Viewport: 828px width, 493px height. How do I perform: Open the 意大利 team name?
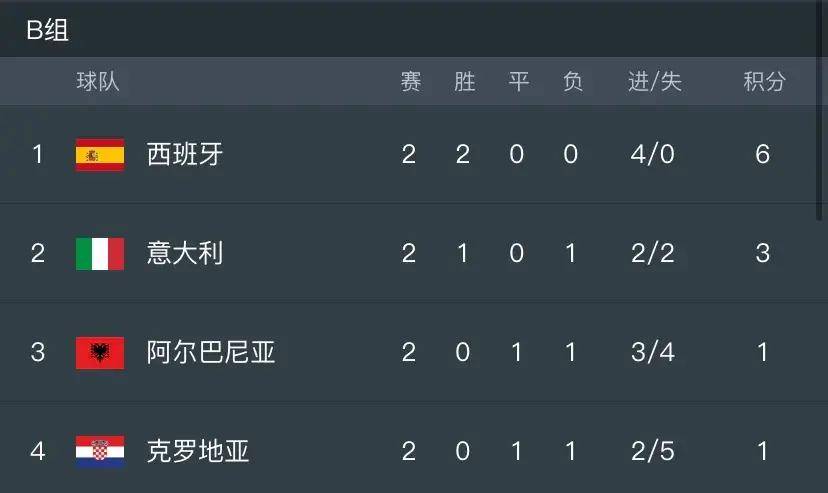[x=185, y=253]
